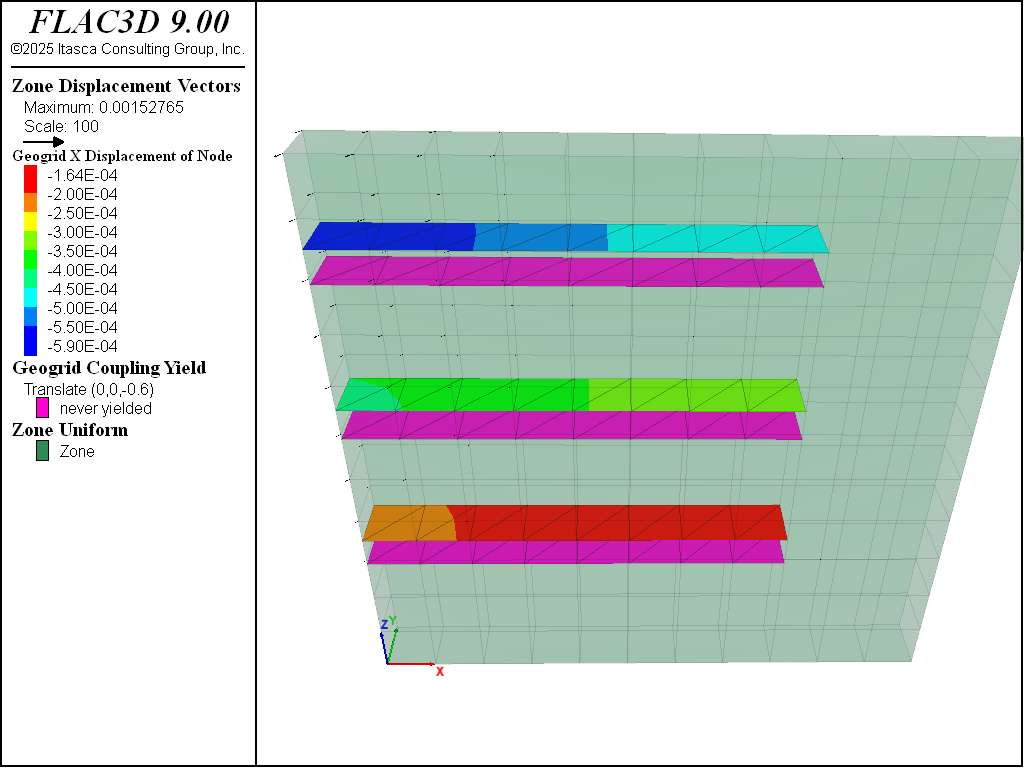The width and height of the screenshot is (1024, 768).
Task: Click the 'Zone' legend label
Action: [x=77, y=451]
